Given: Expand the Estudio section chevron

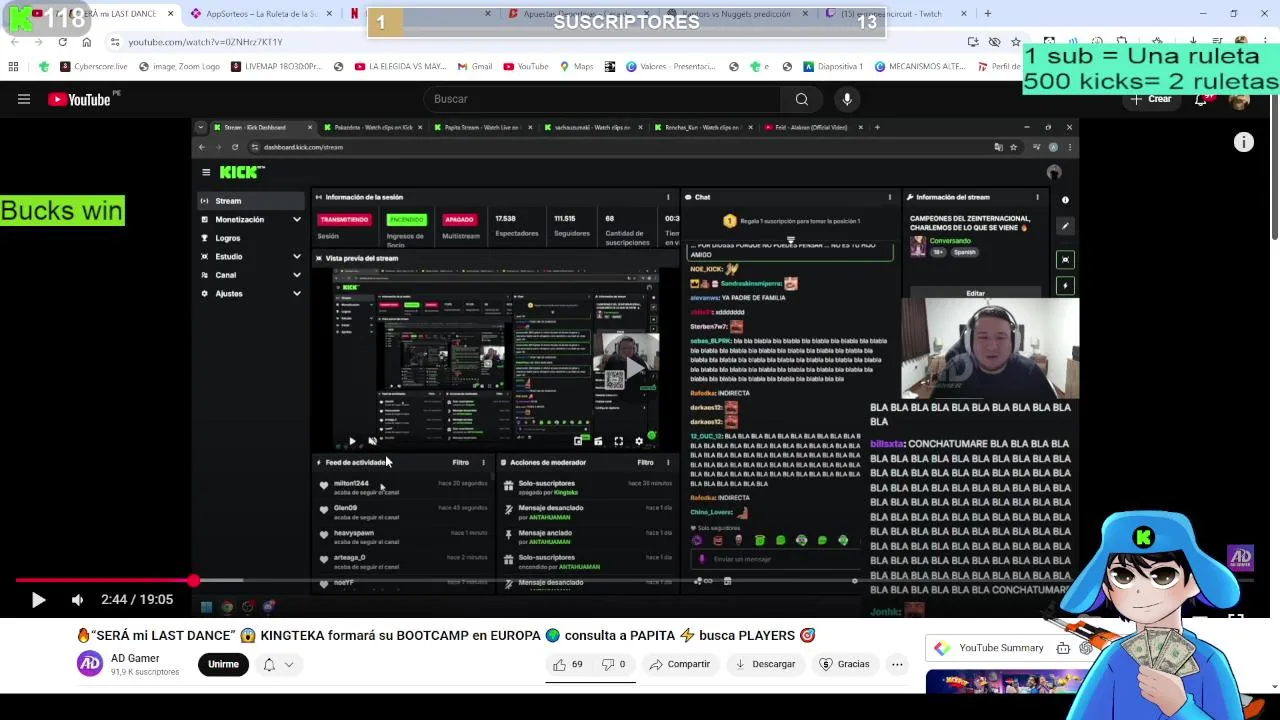Looking at the screenshot, I should 296,257.
